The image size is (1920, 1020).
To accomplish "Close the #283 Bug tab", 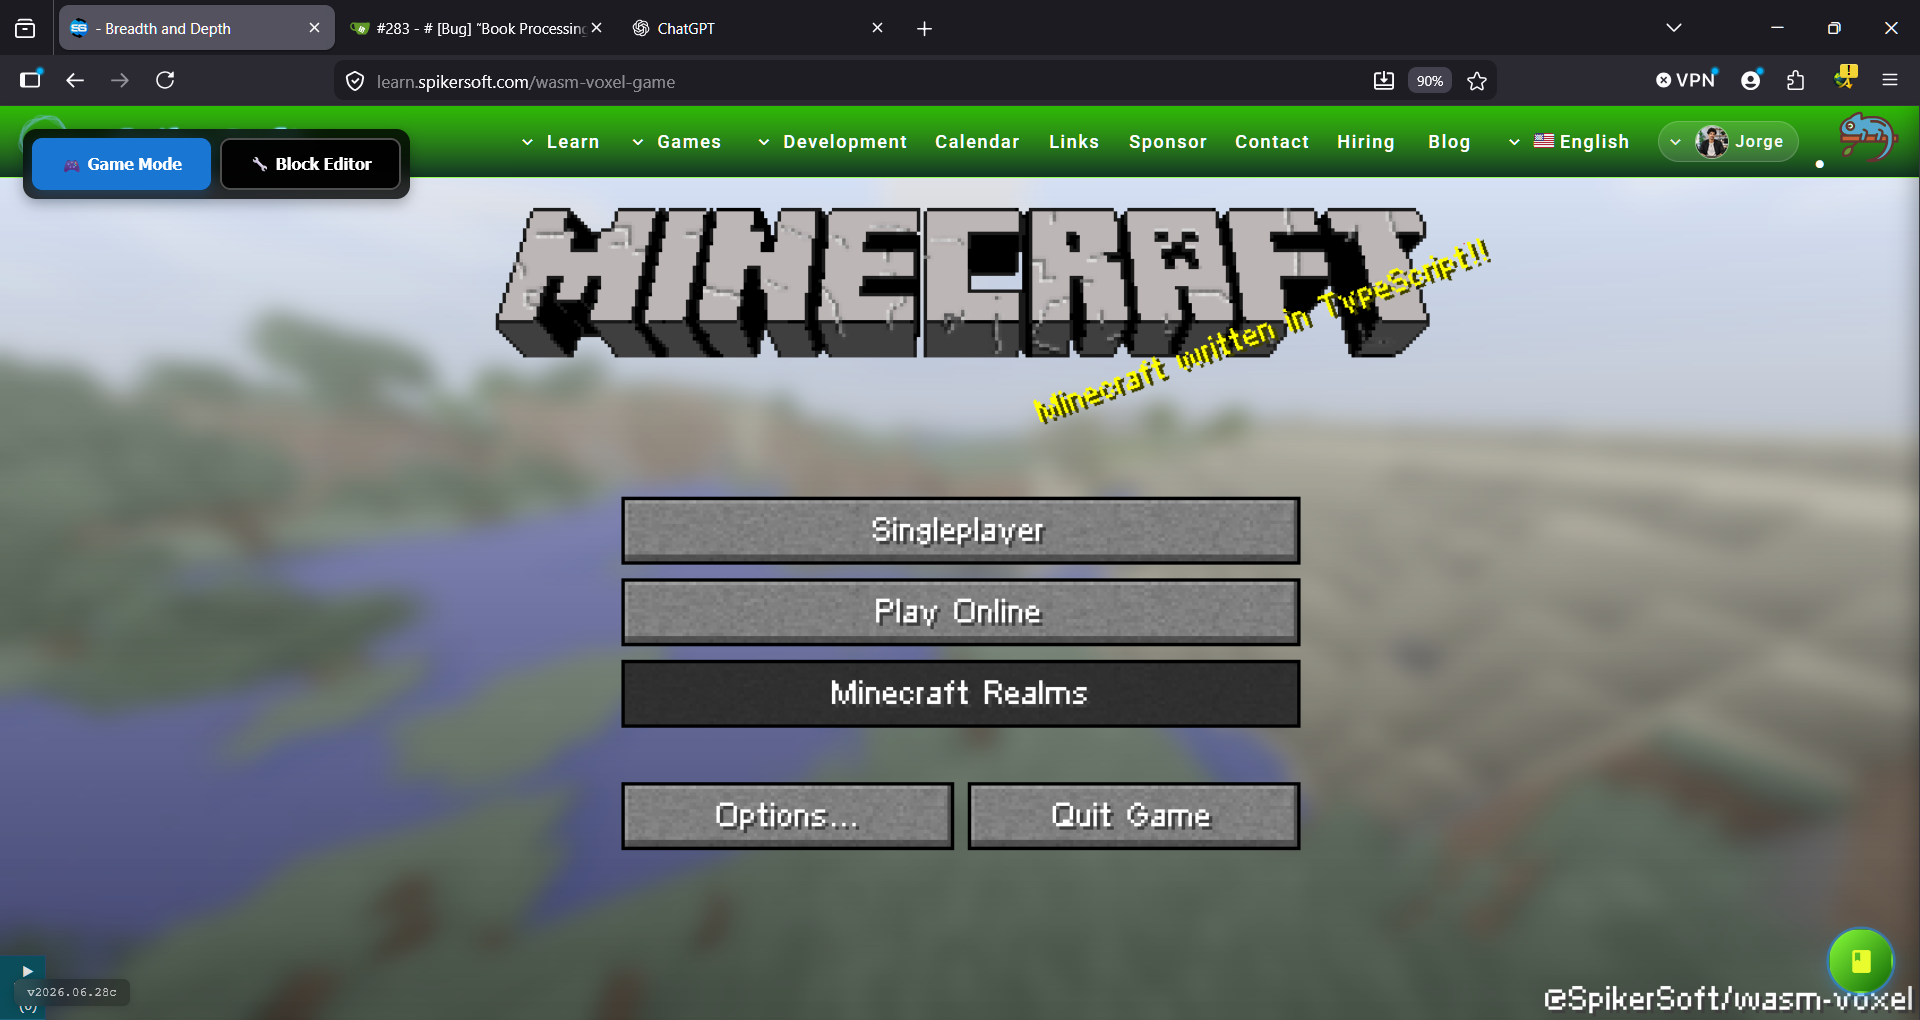I will click(596, 28).
